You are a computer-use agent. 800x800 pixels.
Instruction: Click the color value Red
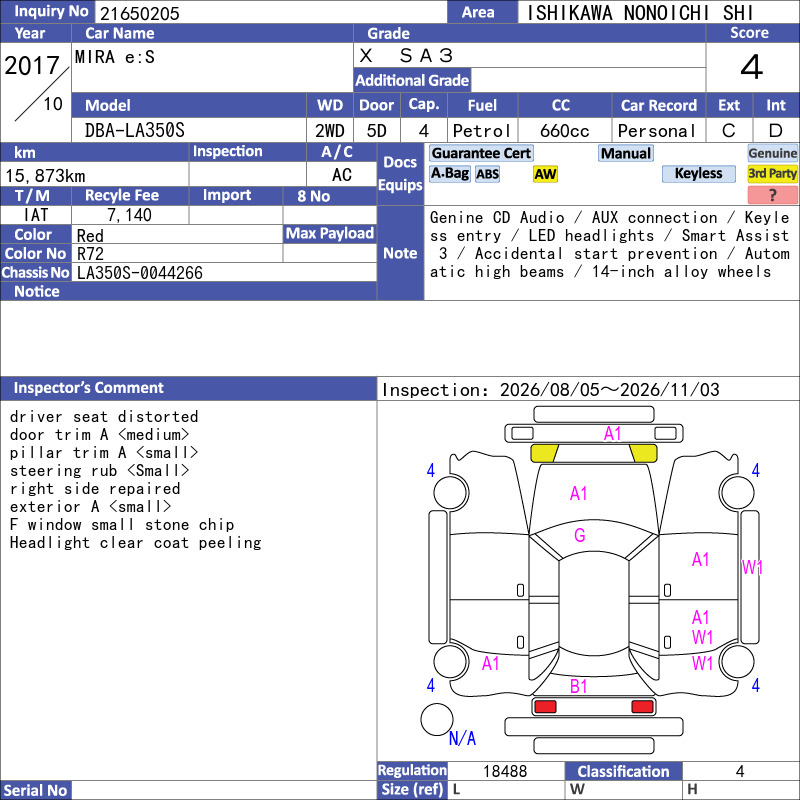[x=90, y=235]
